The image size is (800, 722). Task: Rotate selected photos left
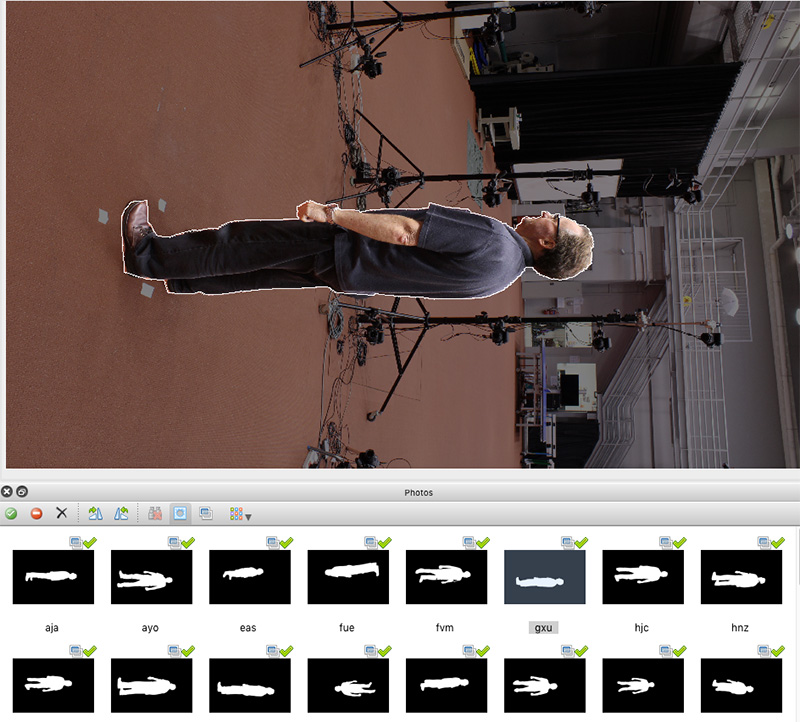click(x=121, y=513)
